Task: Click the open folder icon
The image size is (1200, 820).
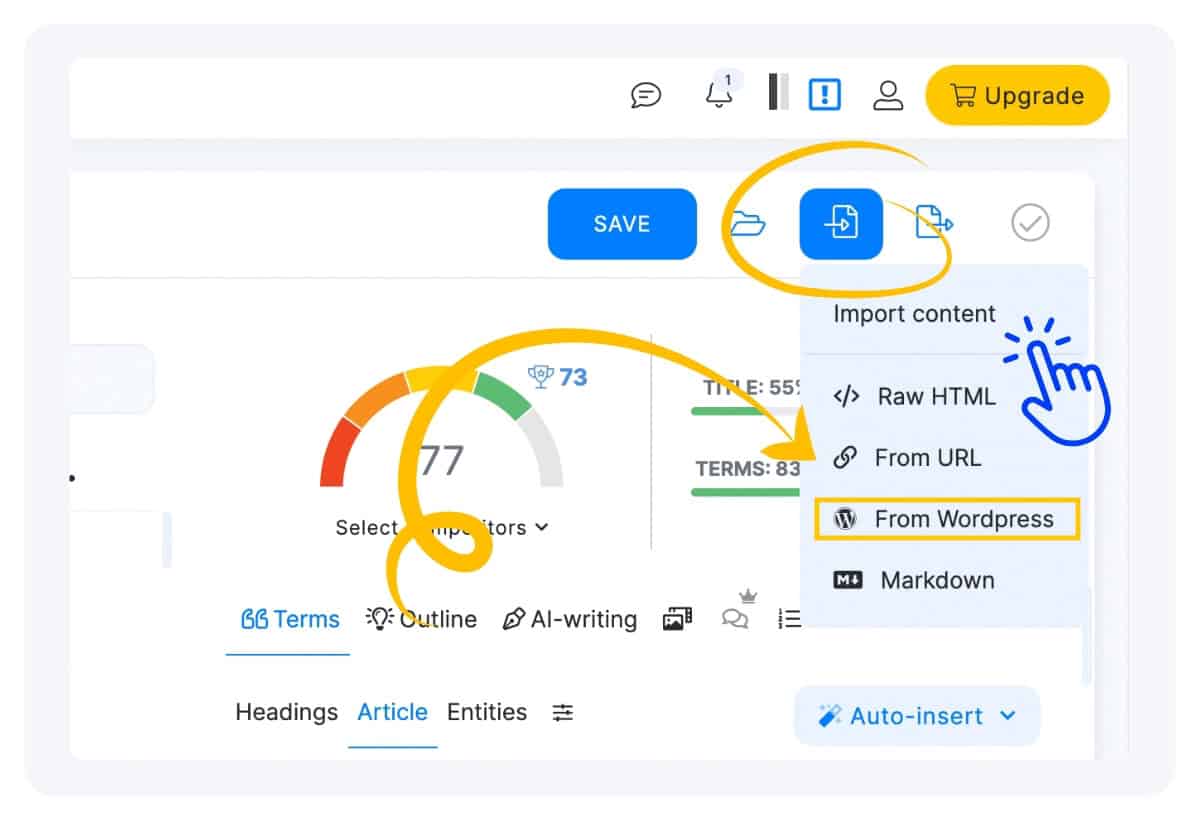Action: (747, 223)
